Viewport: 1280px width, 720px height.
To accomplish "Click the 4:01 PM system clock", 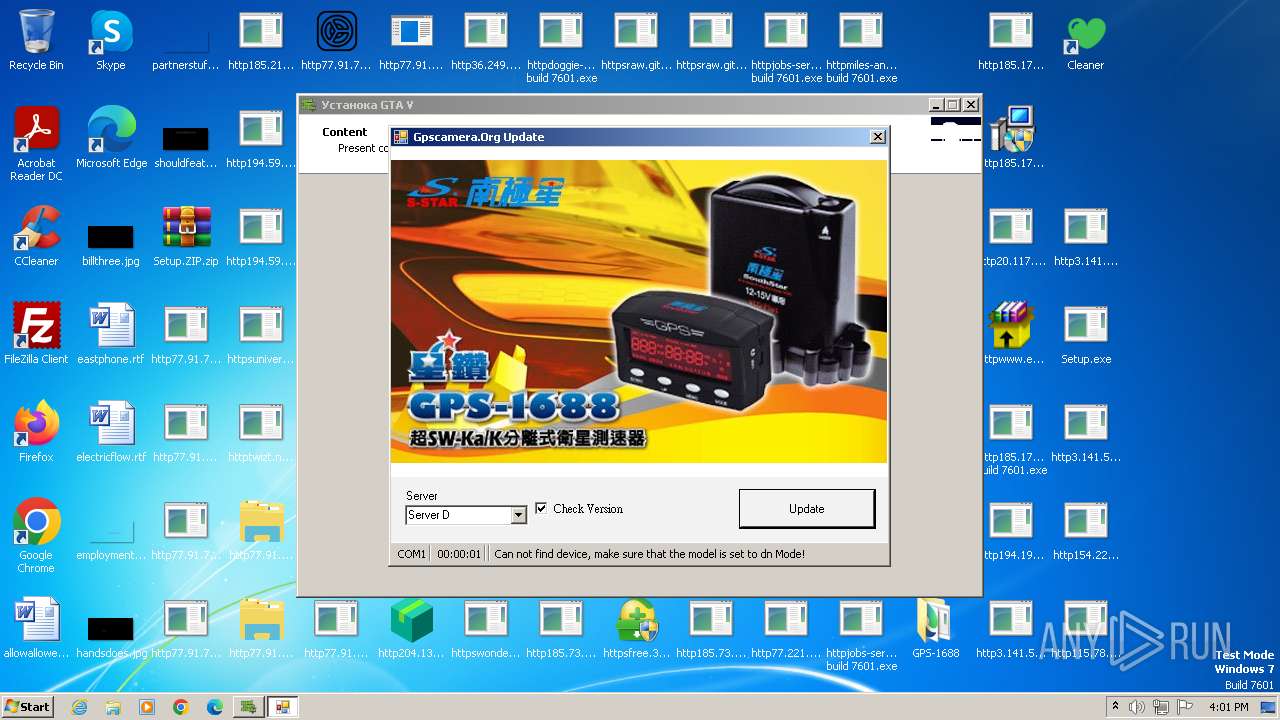I will (1228, 706).
